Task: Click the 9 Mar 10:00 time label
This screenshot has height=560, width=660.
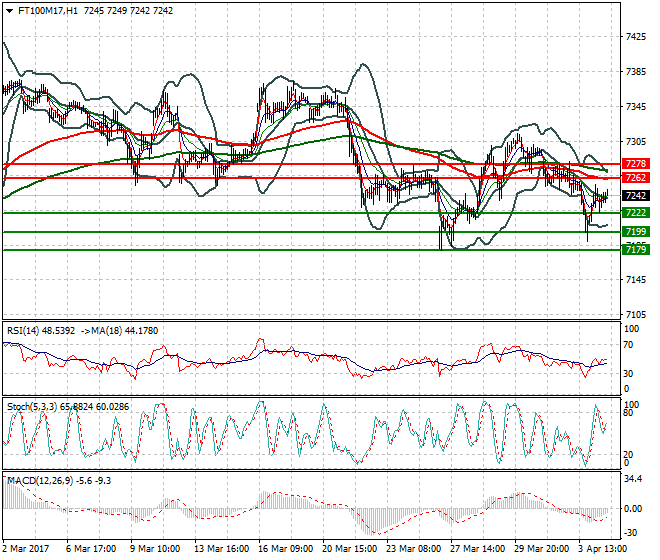Action: [x=155, y=549]
